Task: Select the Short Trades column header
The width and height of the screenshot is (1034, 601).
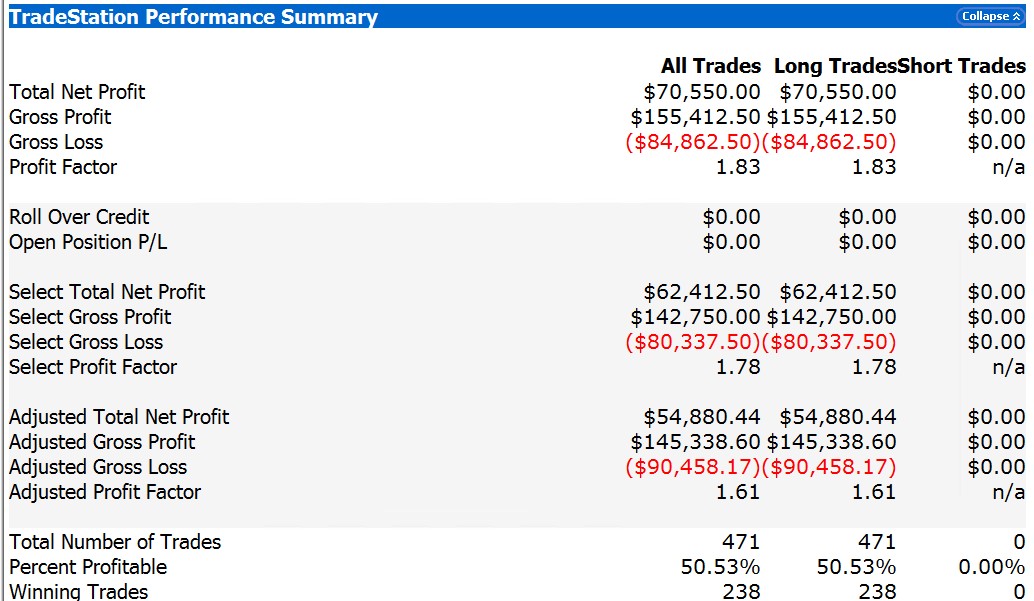Action: point(962,66)
